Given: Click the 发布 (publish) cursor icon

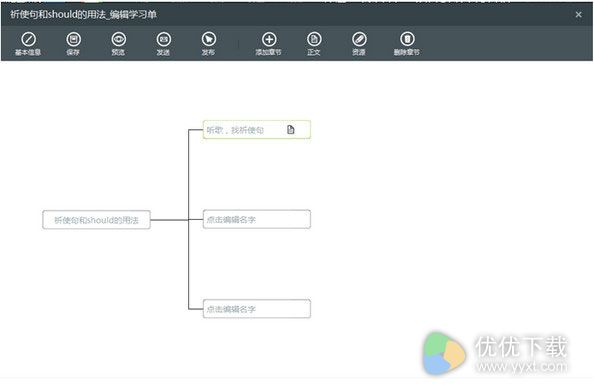Looking at the screenshot, I should (209, 39).
